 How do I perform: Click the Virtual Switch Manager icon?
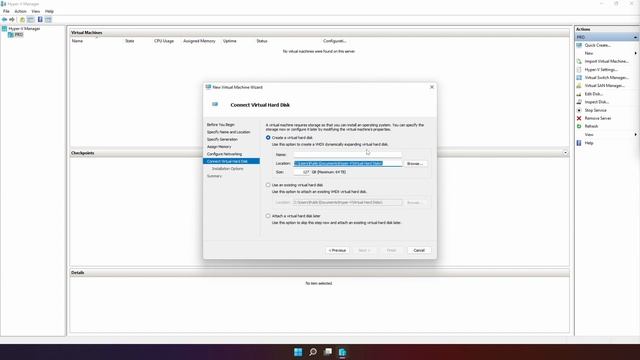tap(579, 78)
